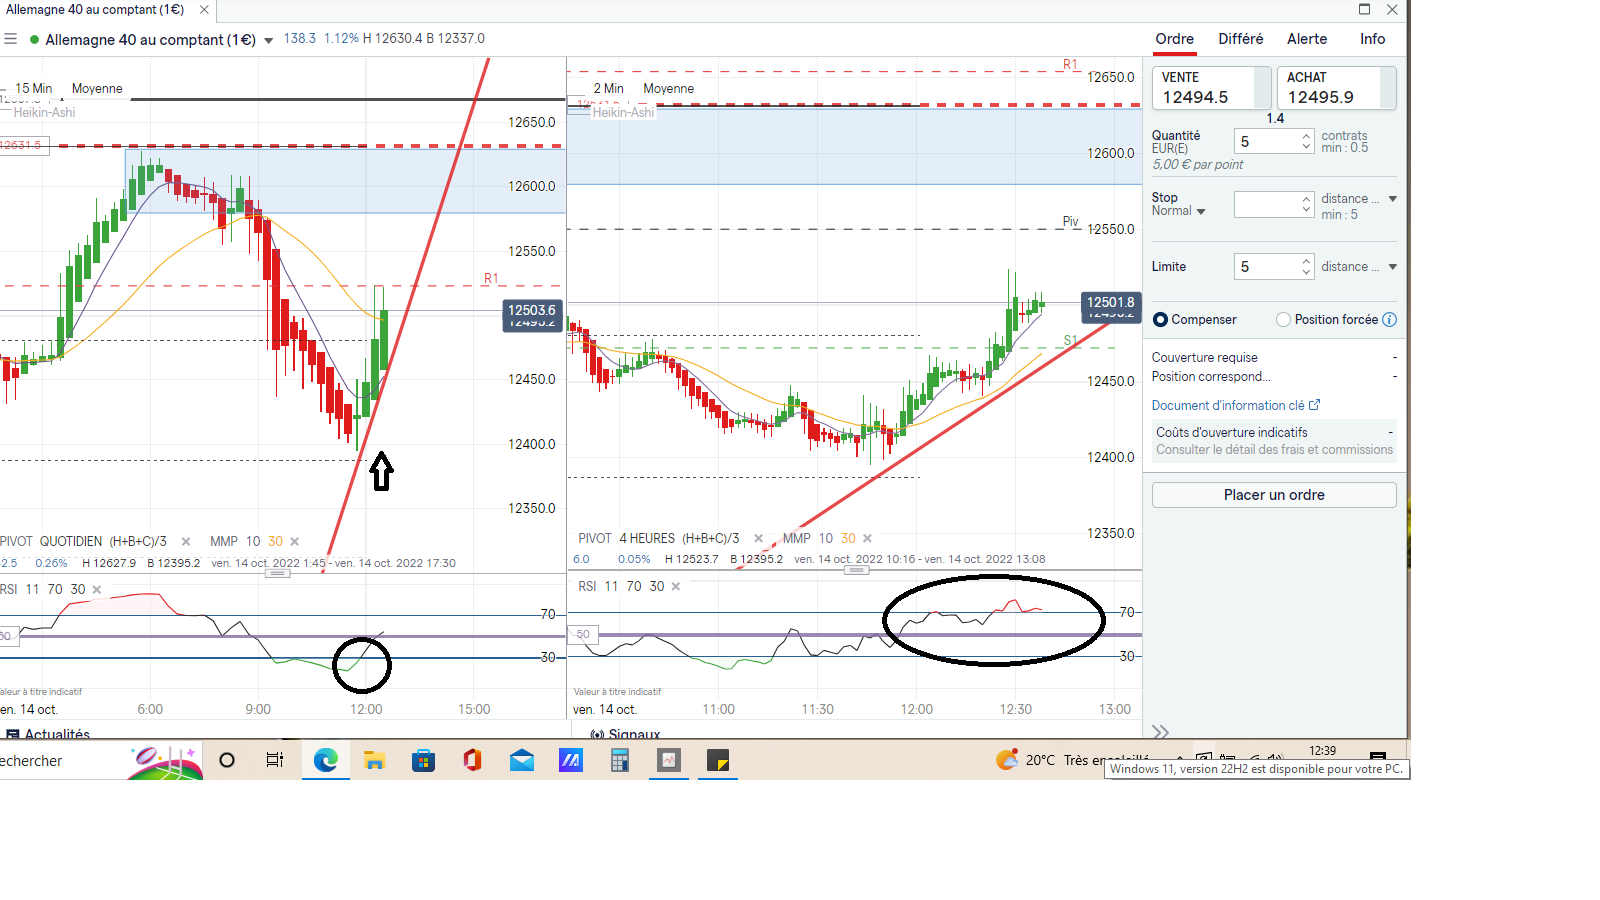Open the Info tab
Image resolution: width=1600 pixels, height=900 pixels.
[x=1372, y=39]
